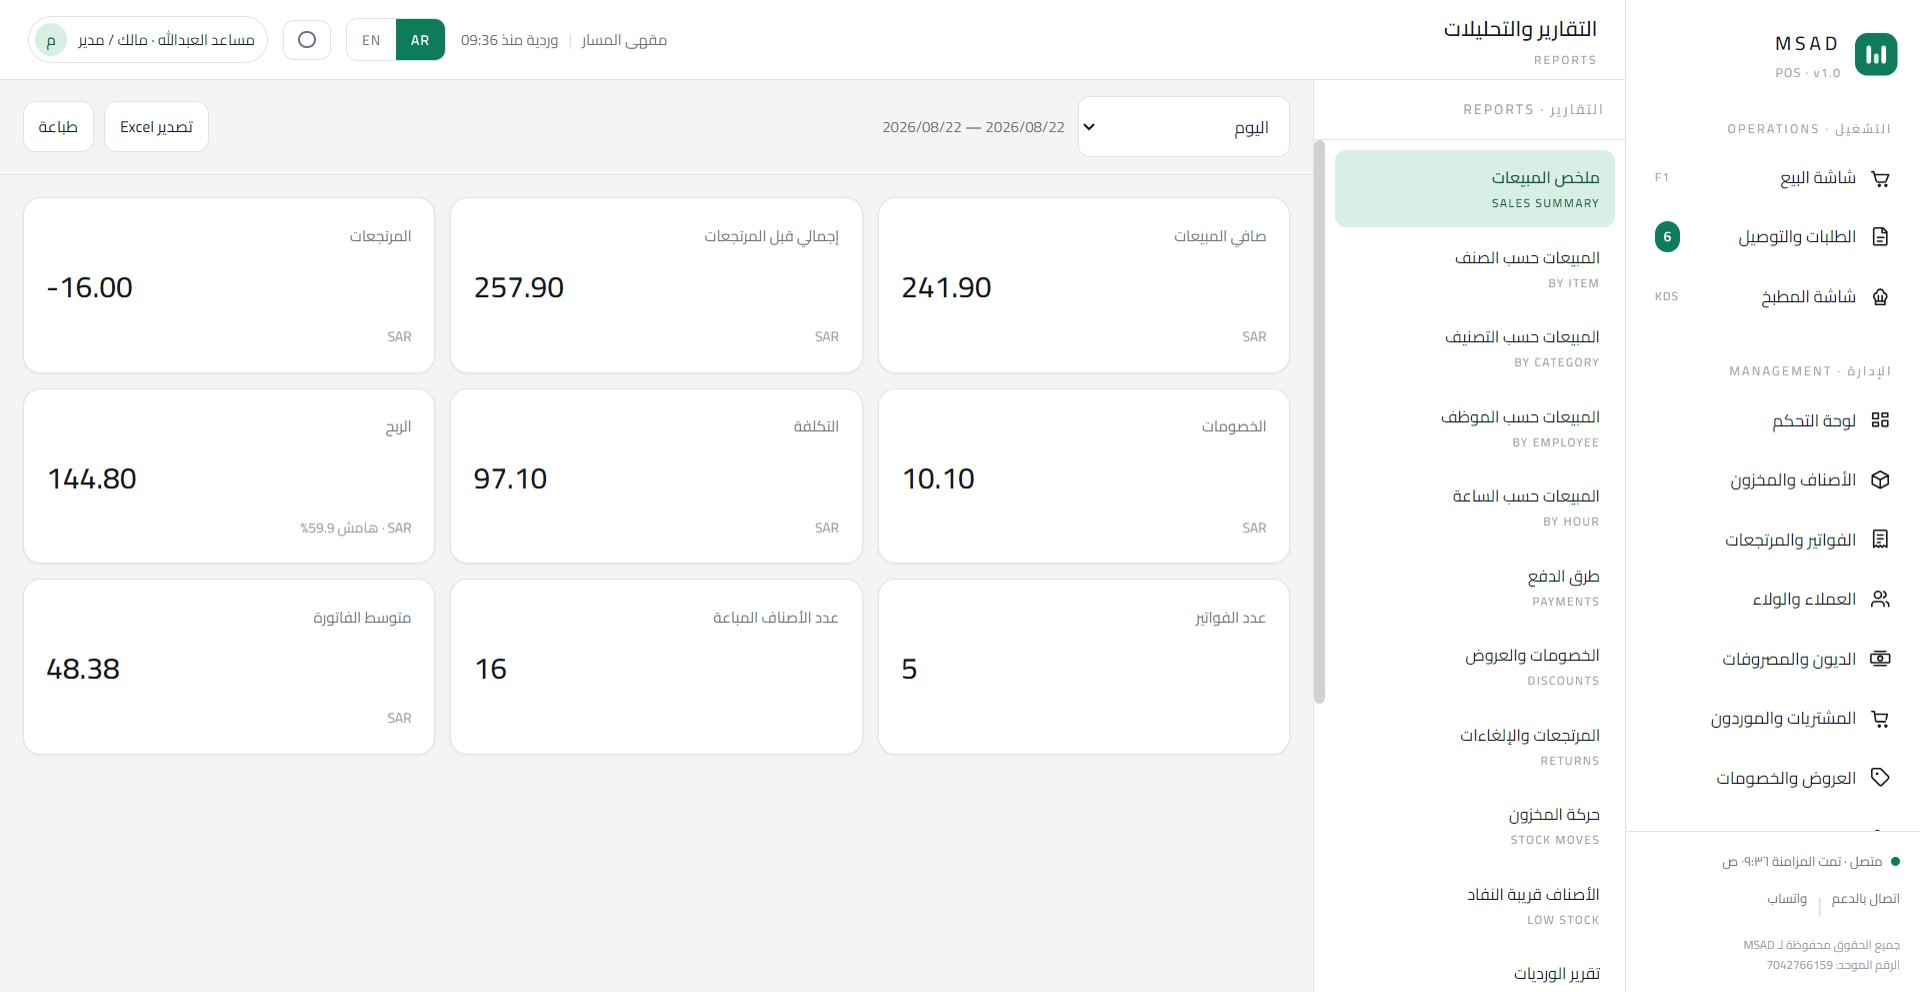The width and height of the screenshot is (1920, 992).
Task: Open الخصومات والعروض Discounts report
Action: pyautogui.click(x=1474, y=666)
